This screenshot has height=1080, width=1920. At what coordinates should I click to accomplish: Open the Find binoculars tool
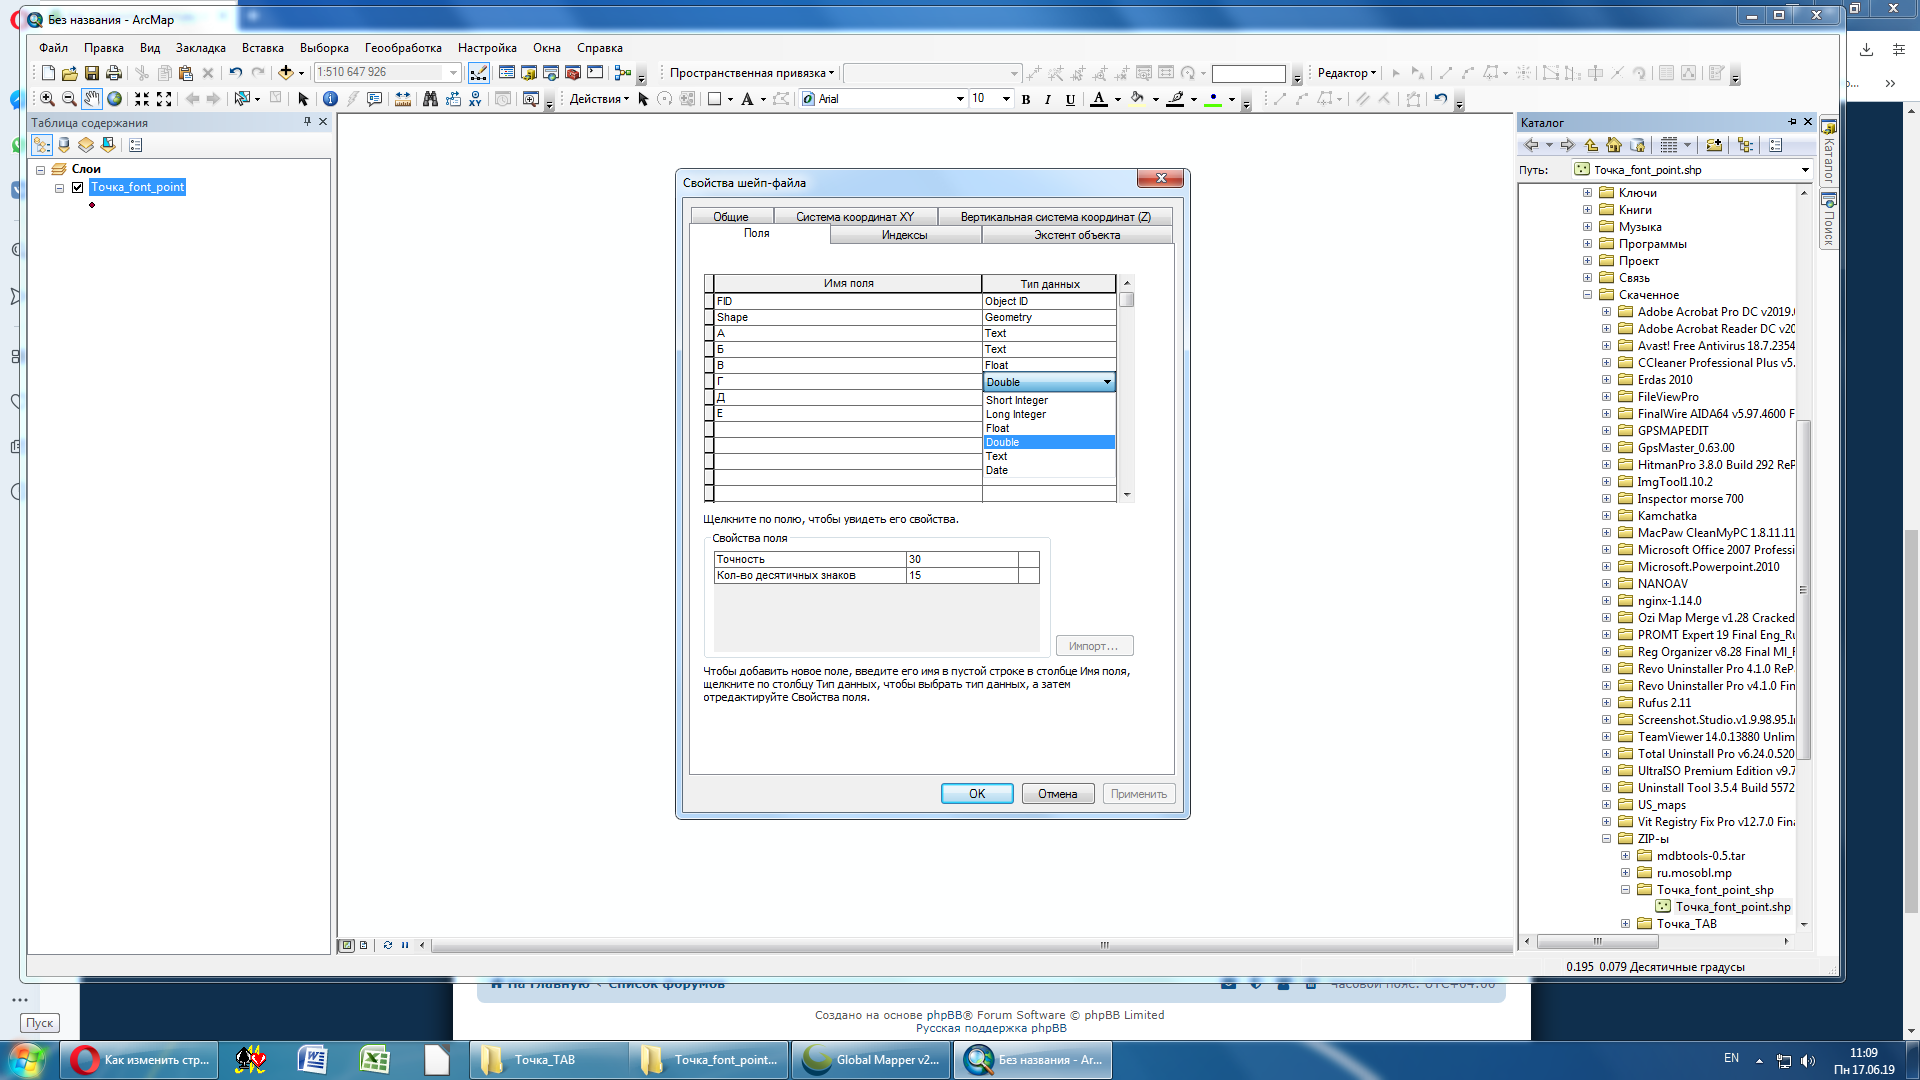(430, 99)
